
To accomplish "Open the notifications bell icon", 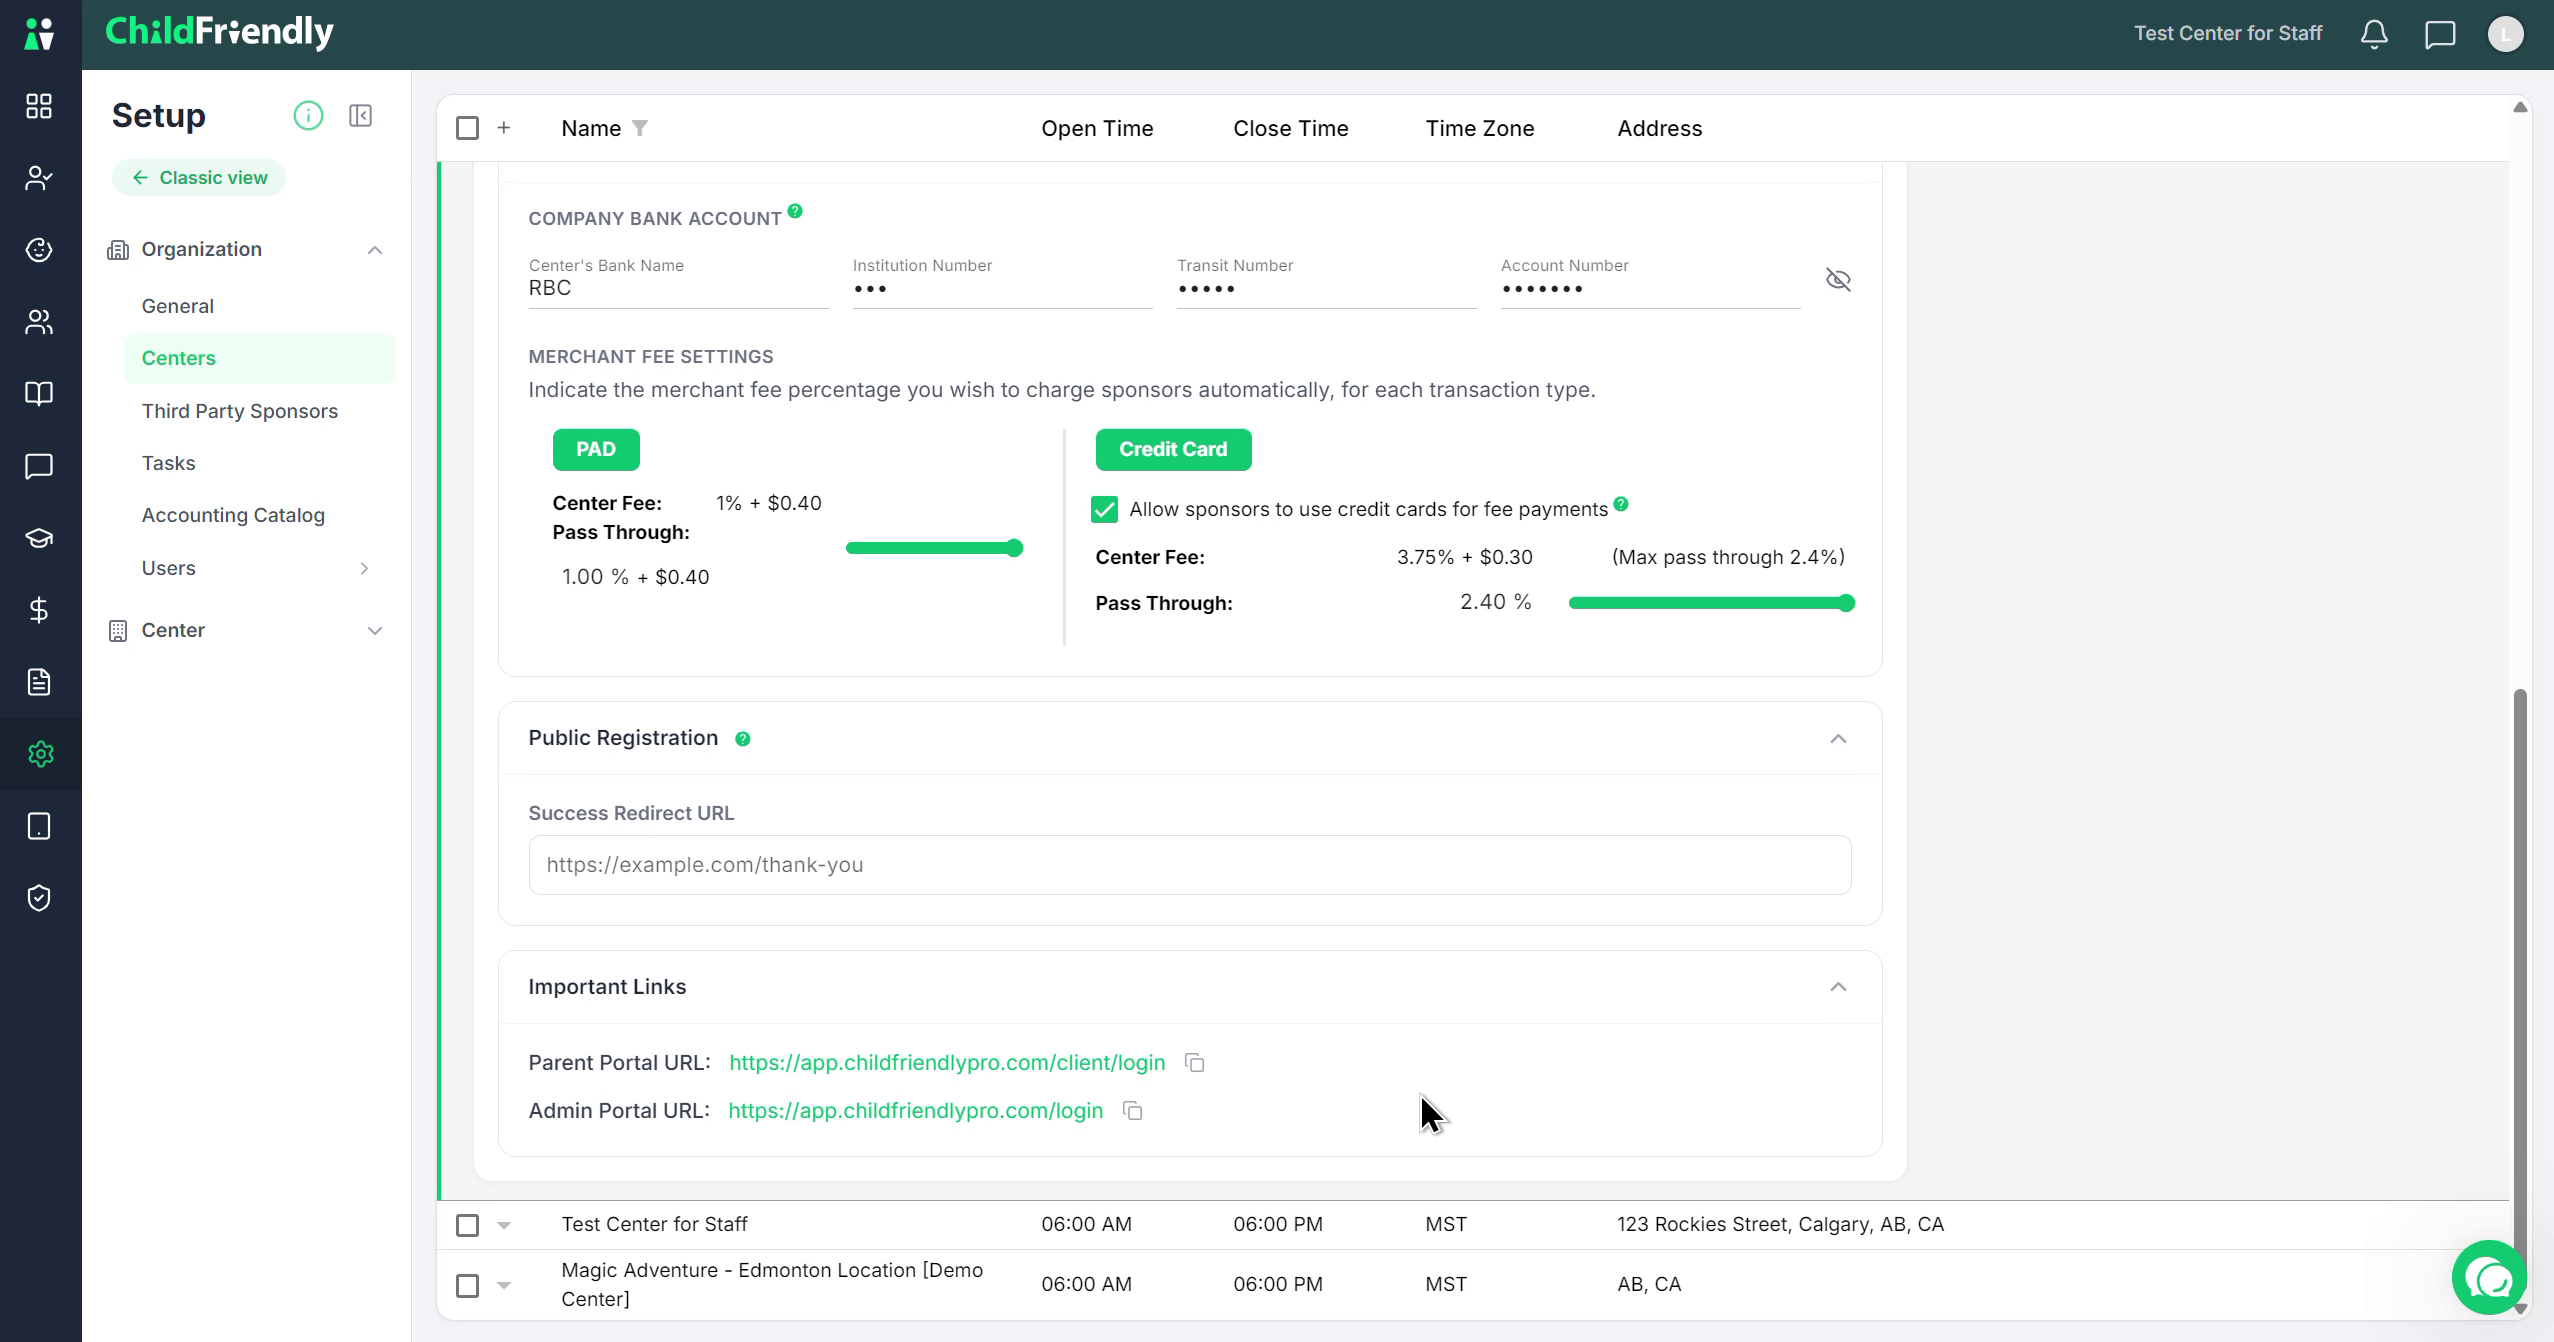I will (x=2374, y=34).
